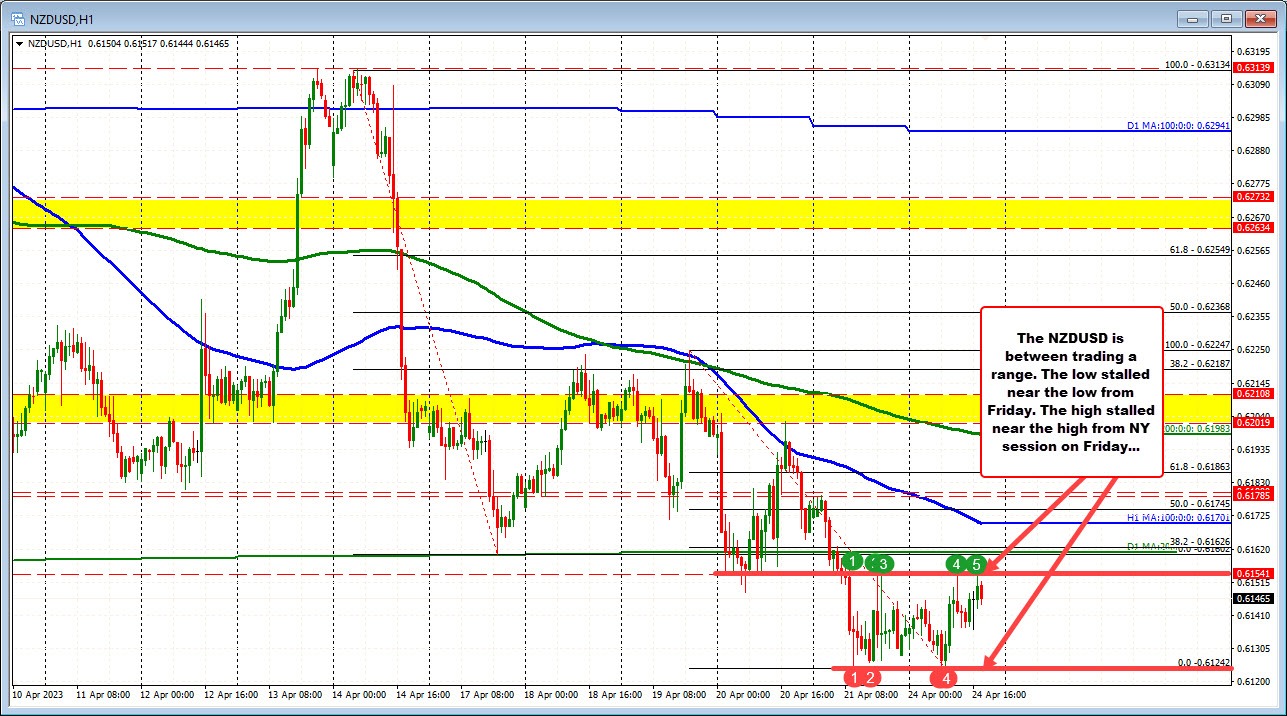1287x716 pixels.
Task: Click the maximize button on the chart window
Action: tap(1224, 18)
